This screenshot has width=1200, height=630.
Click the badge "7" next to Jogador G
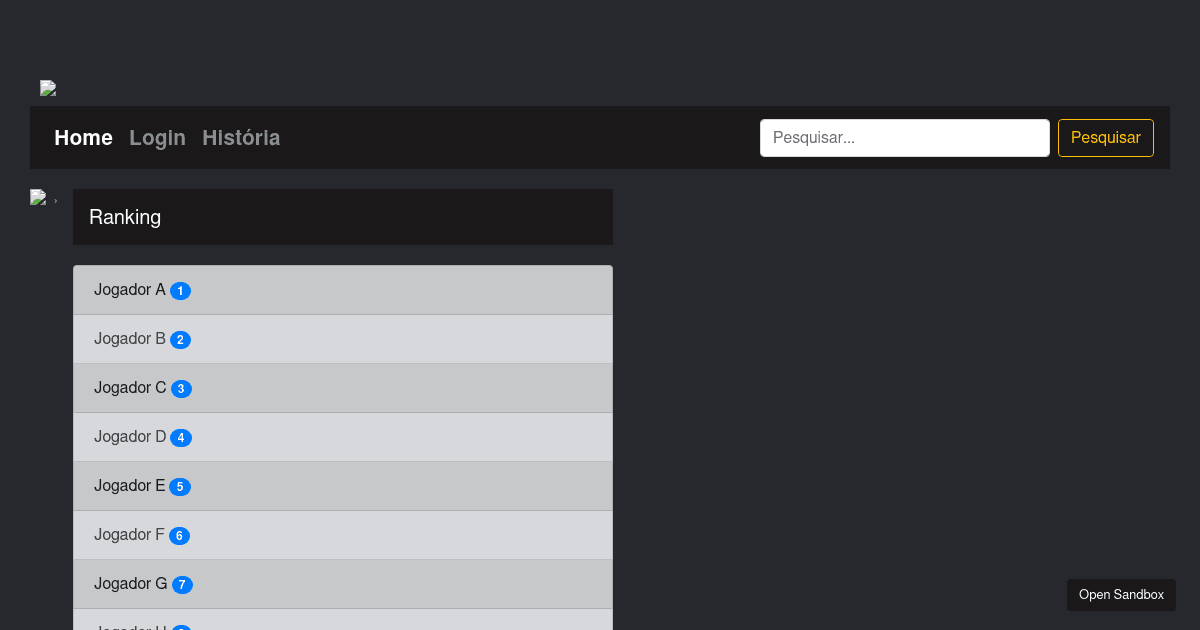(x=182, y=584)
